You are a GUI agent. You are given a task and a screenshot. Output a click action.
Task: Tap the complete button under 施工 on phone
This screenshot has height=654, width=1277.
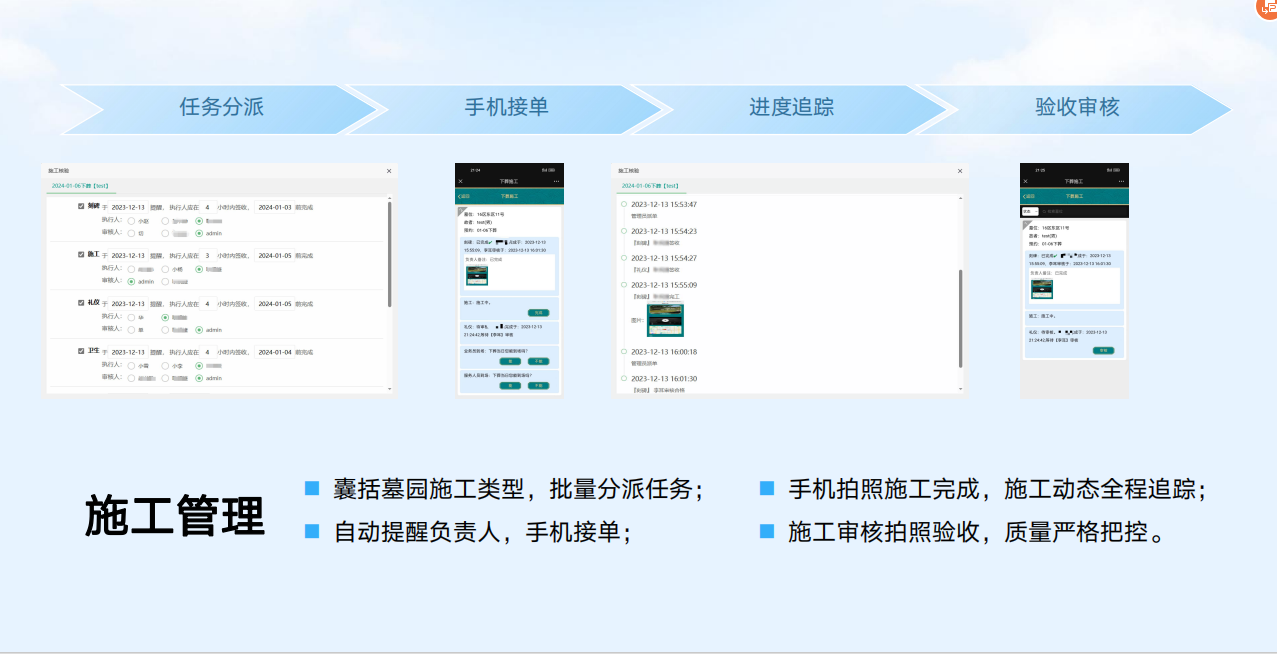pos(538,313)
